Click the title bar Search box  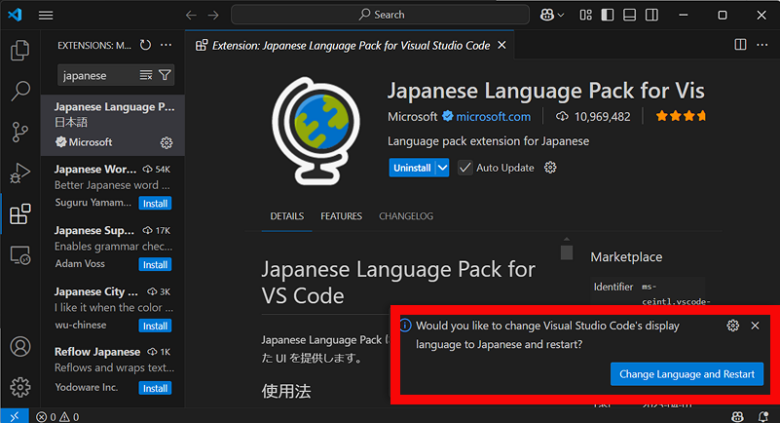(x=381, y=15)
